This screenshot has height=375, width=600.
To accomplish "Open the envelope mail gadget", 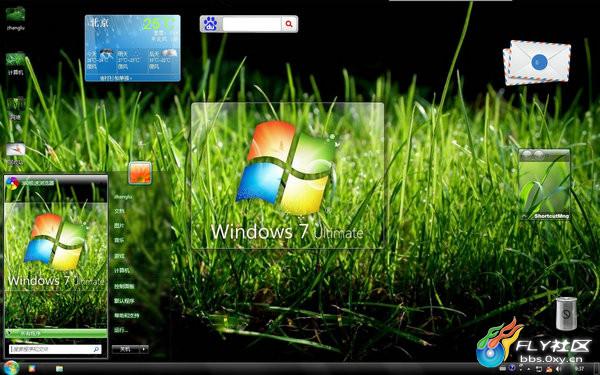I will 536,62.
